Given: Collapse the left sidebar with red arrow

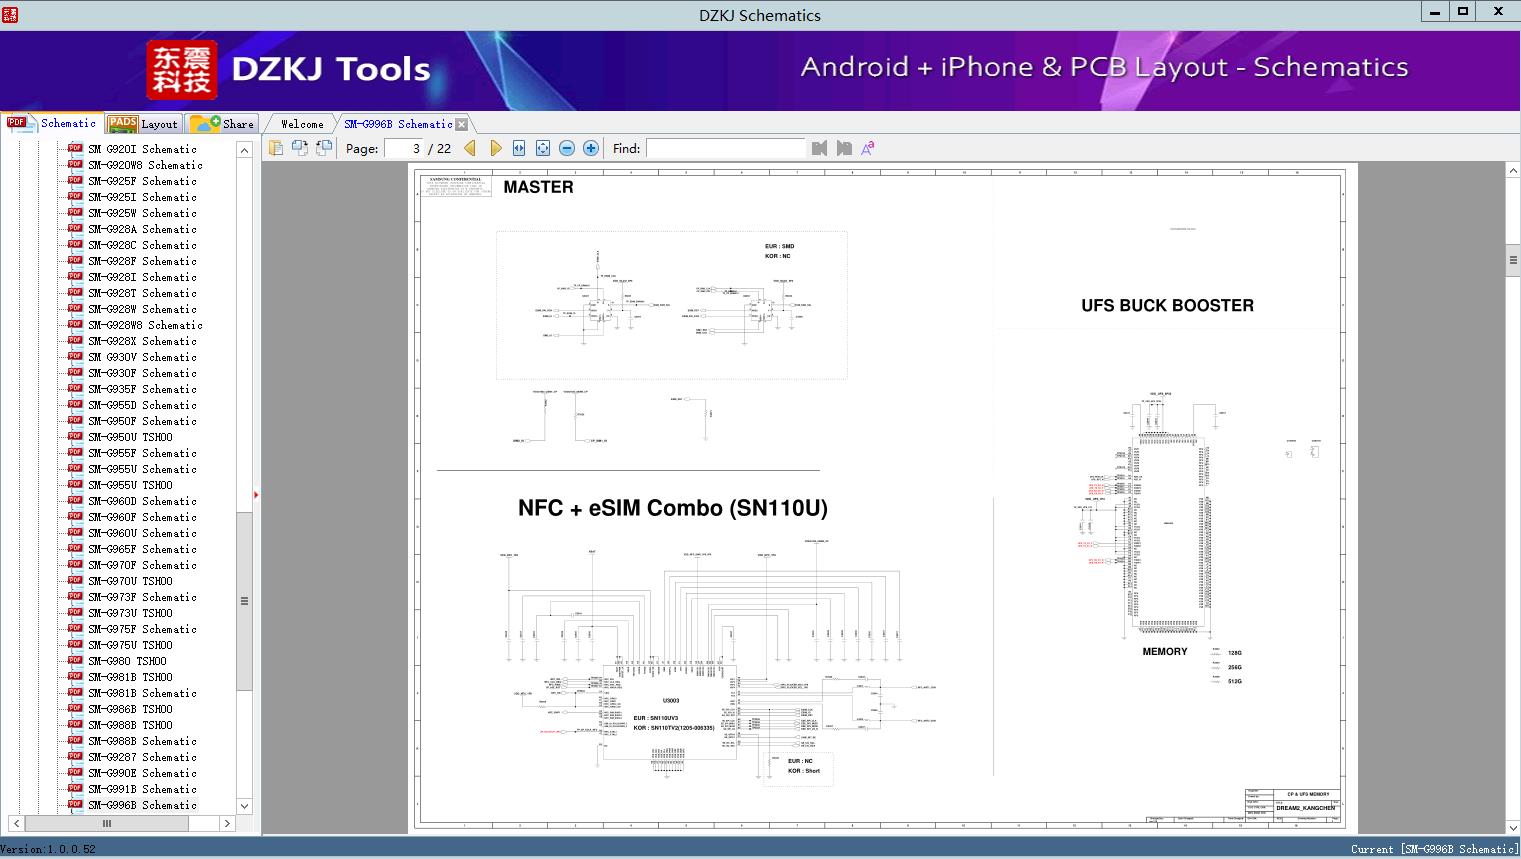Looking at the screenshot, I should [256, 494].
